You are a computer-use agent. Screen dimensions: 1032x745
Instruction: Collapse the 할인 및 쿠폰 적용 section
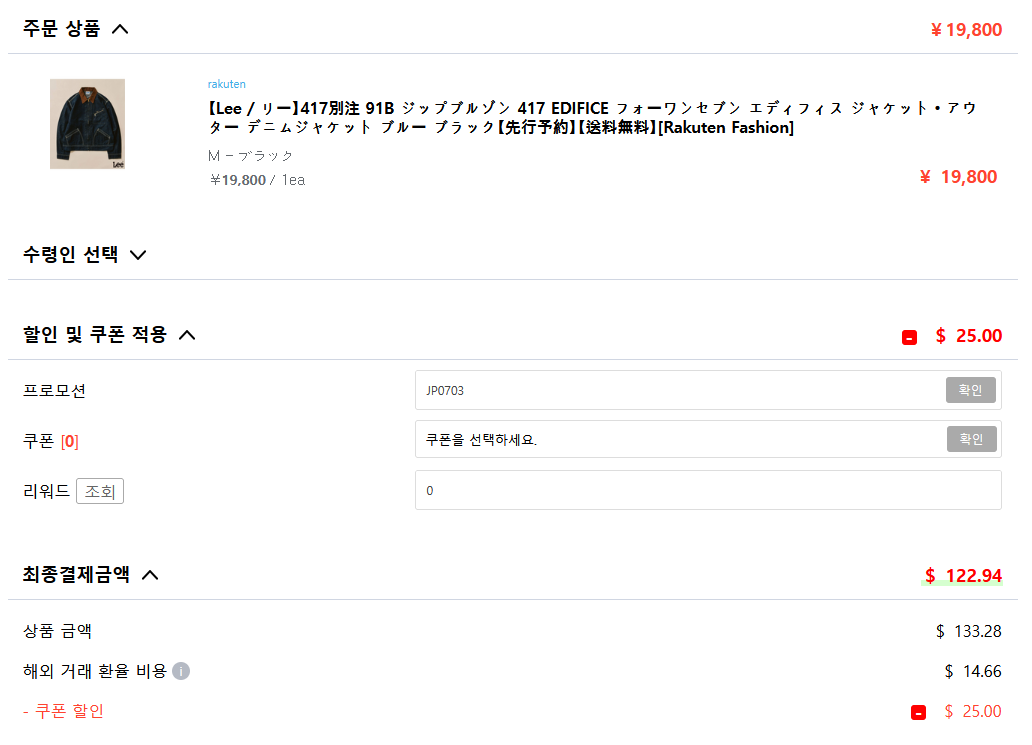[187, 335]
